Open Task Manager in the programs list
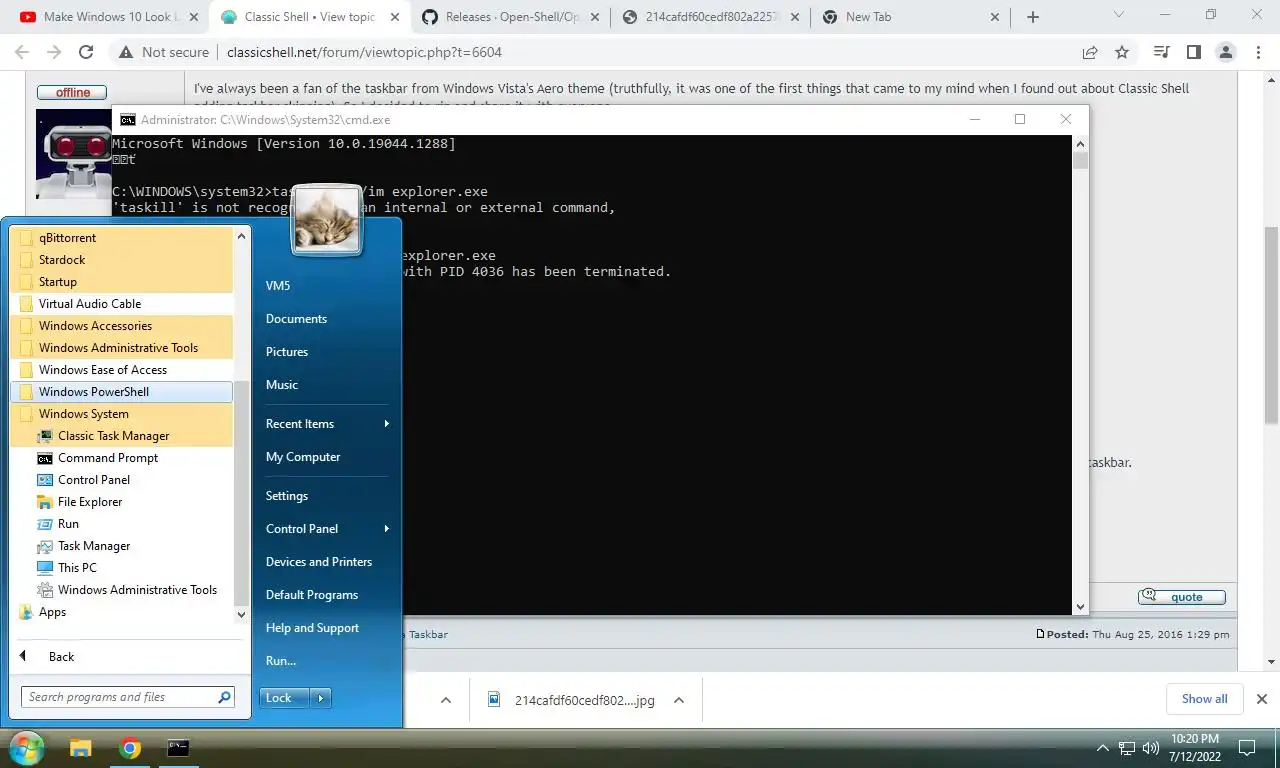This screenshot has height=768, width=1280. (x=94, y=546)
